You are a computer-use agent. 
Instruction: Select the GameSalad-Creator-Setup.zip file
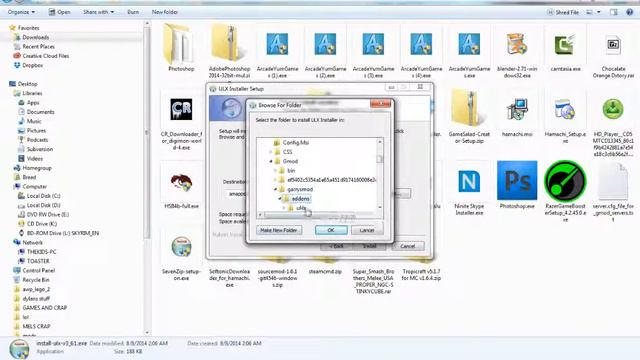[x=469, y=108]
